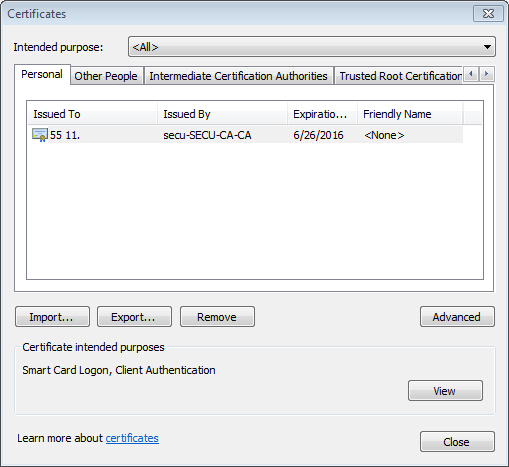Image resolution: width=509 pixels, height=467 pixels.
Task: Open the Trusted Root Certification tab
Action: click(398, 76)
